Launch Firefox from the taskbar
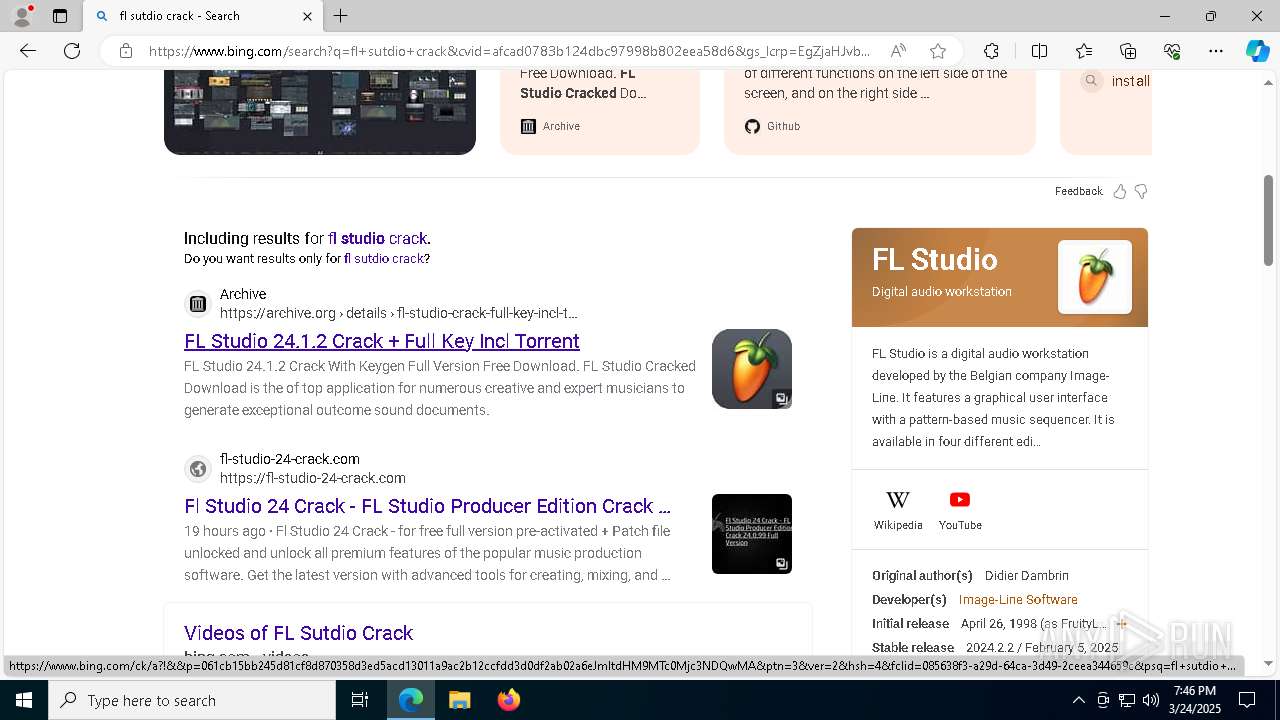 tap(509, 700)
